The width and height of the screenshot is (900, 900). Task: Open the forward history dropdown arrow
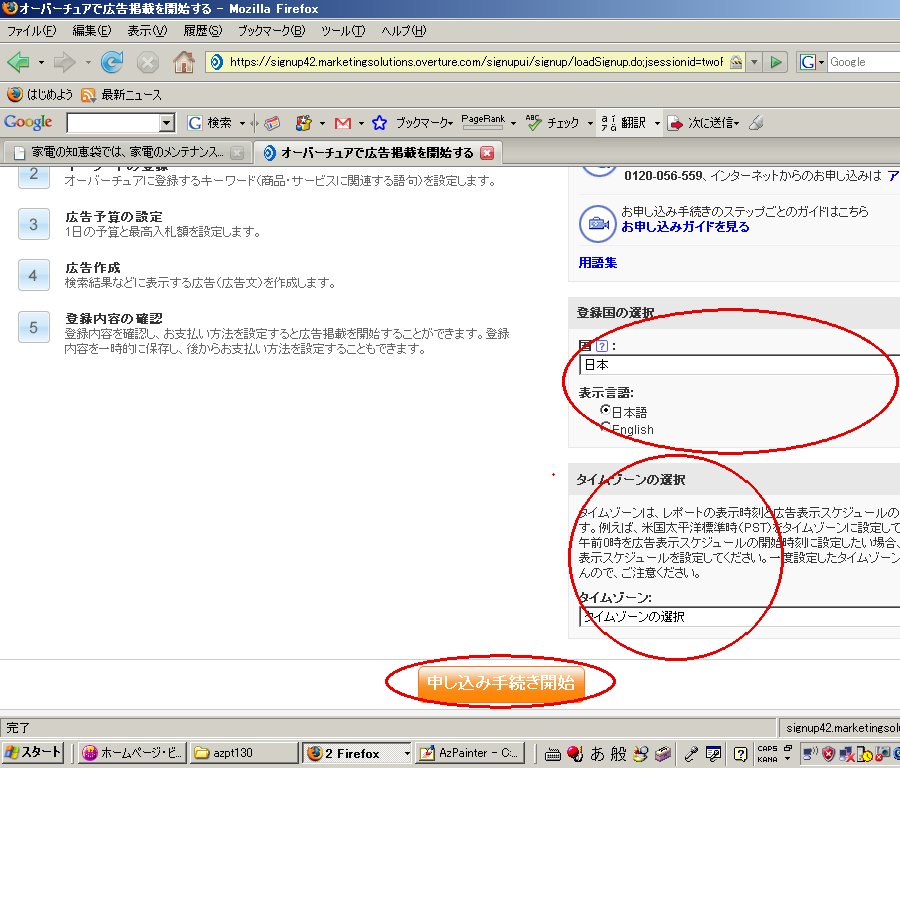87,62
